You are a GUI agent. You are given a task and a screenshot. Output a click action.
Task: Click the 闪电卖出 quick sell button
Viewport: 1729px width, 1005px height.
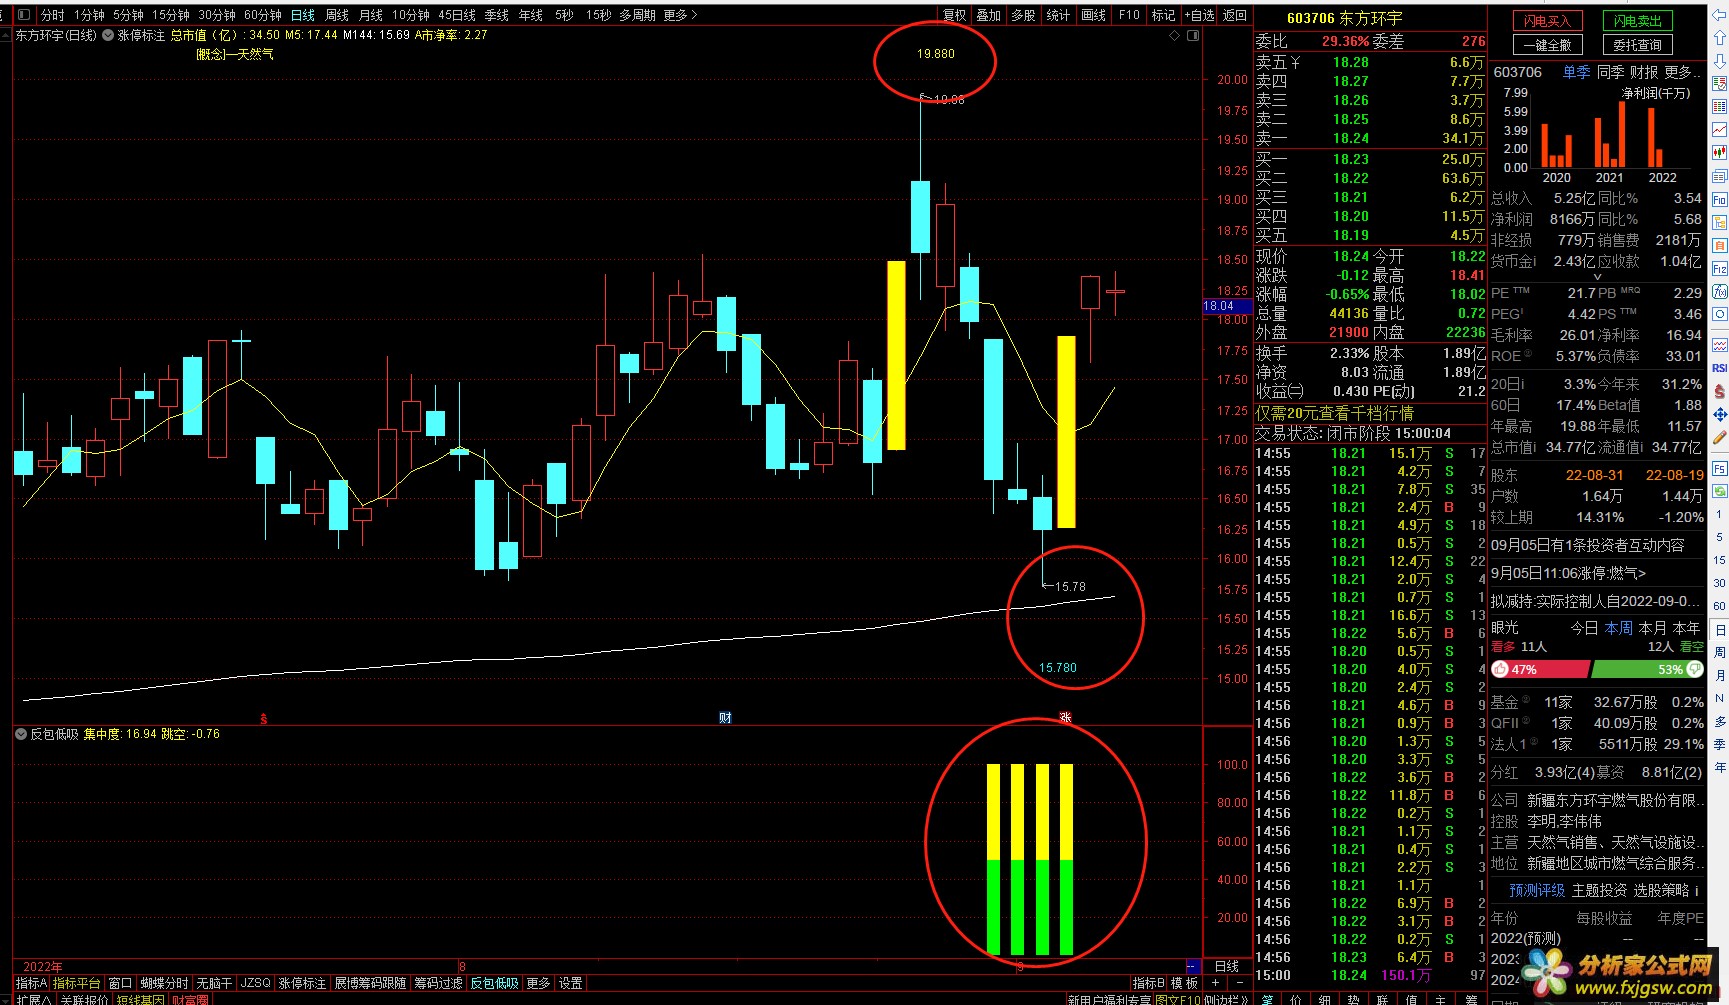coord(1638,20)
